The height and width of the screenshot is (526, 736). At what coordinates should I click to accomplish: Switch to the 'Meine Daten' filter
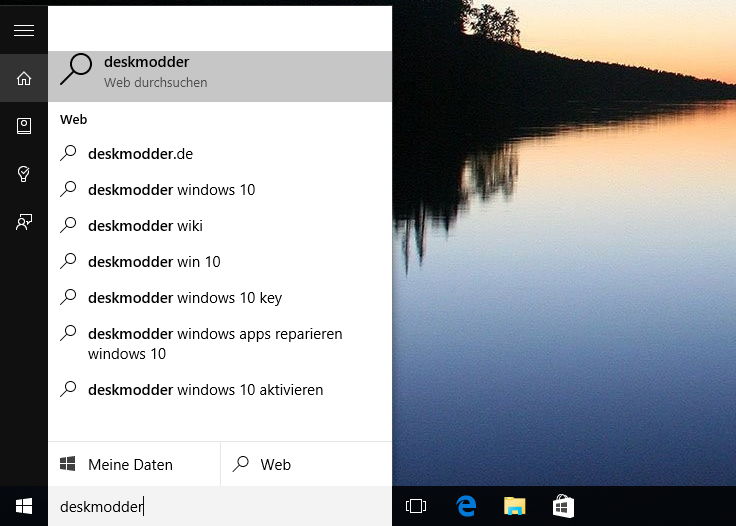pyautogui.click(x=134, y=464)
